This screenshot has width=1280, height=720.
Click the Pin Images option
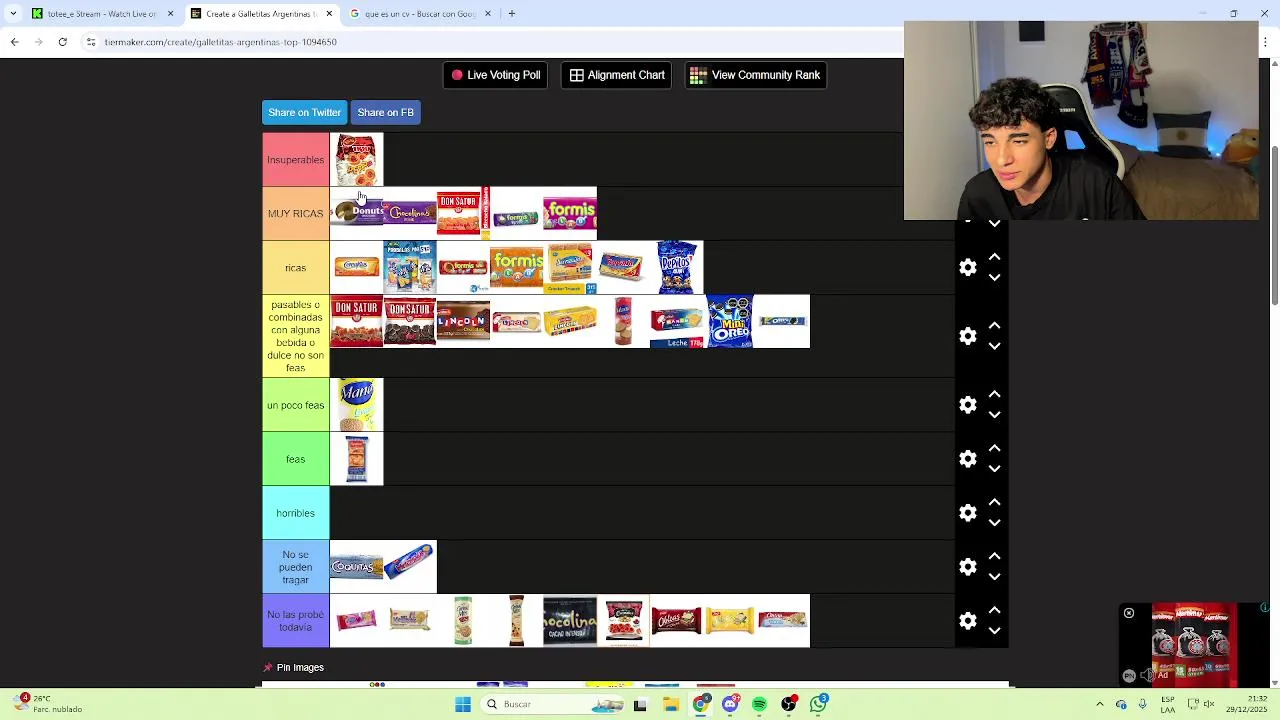[x=293, y=667]
